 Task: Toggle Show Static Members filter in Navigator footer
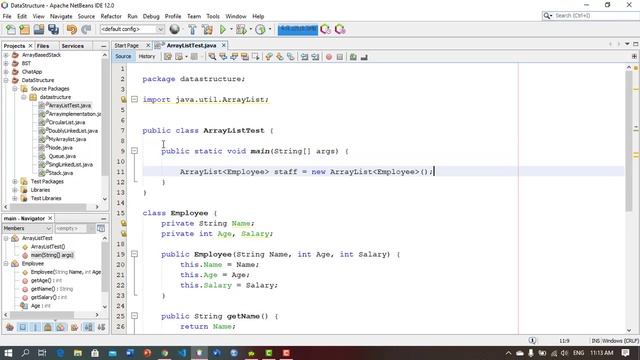(x=36, y=327)
